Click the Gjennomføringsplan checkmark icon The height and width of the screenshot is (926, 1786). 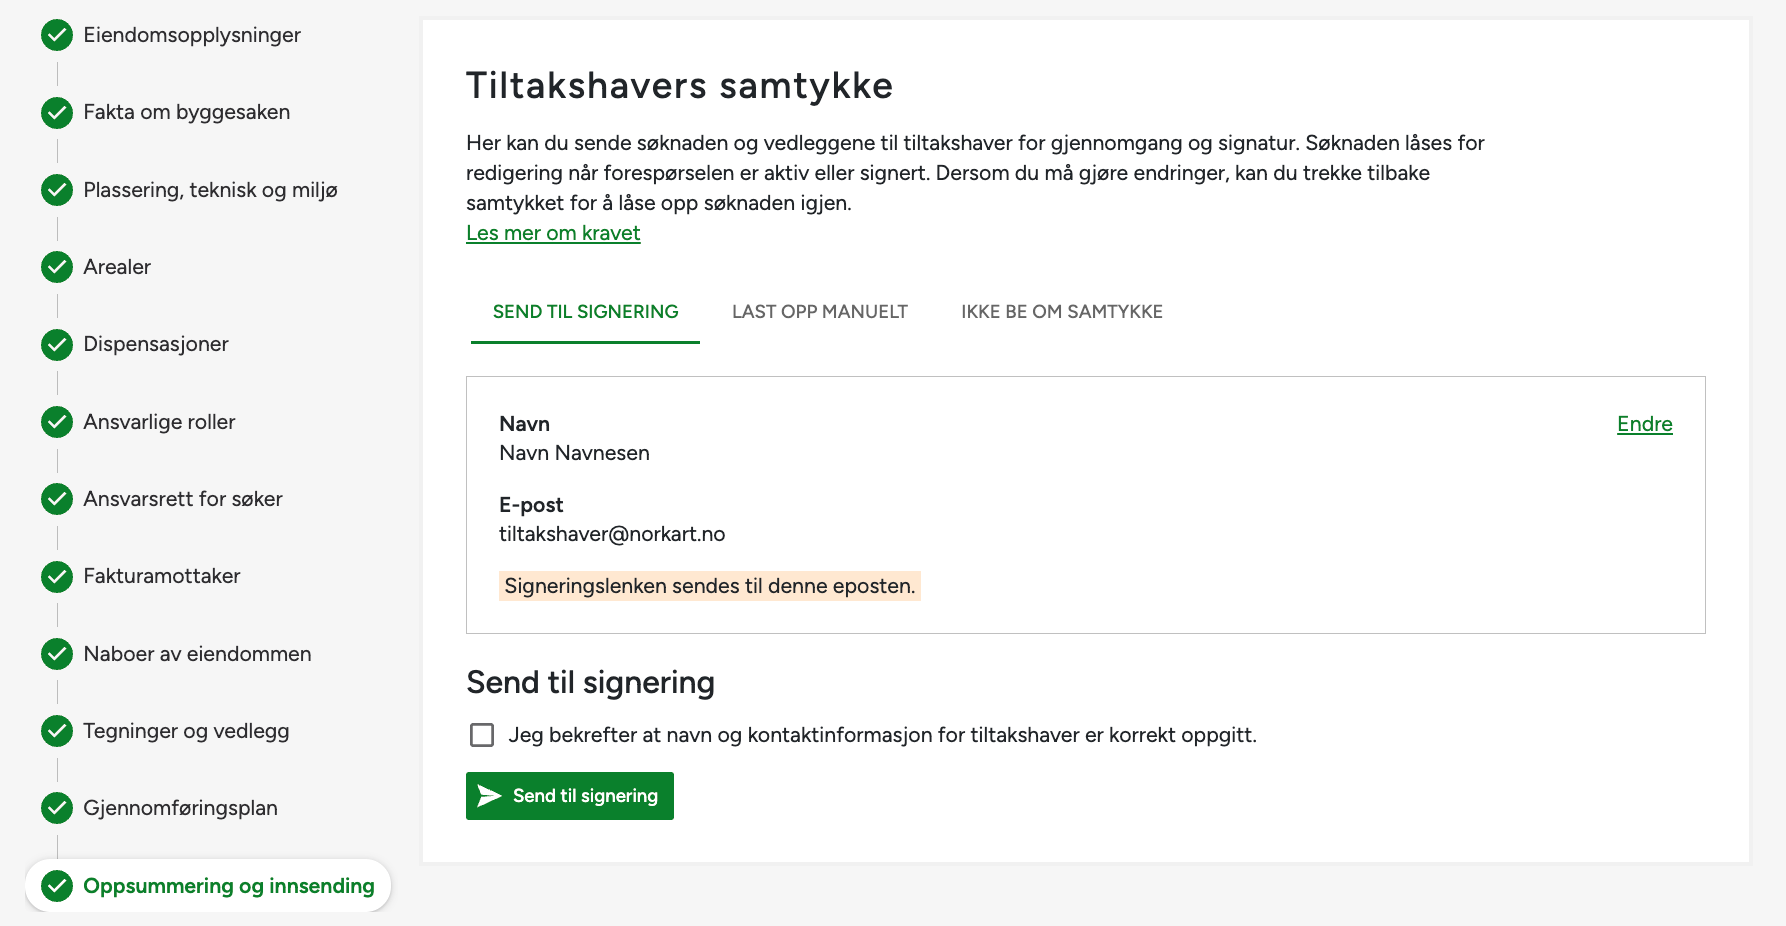point(57,808)
